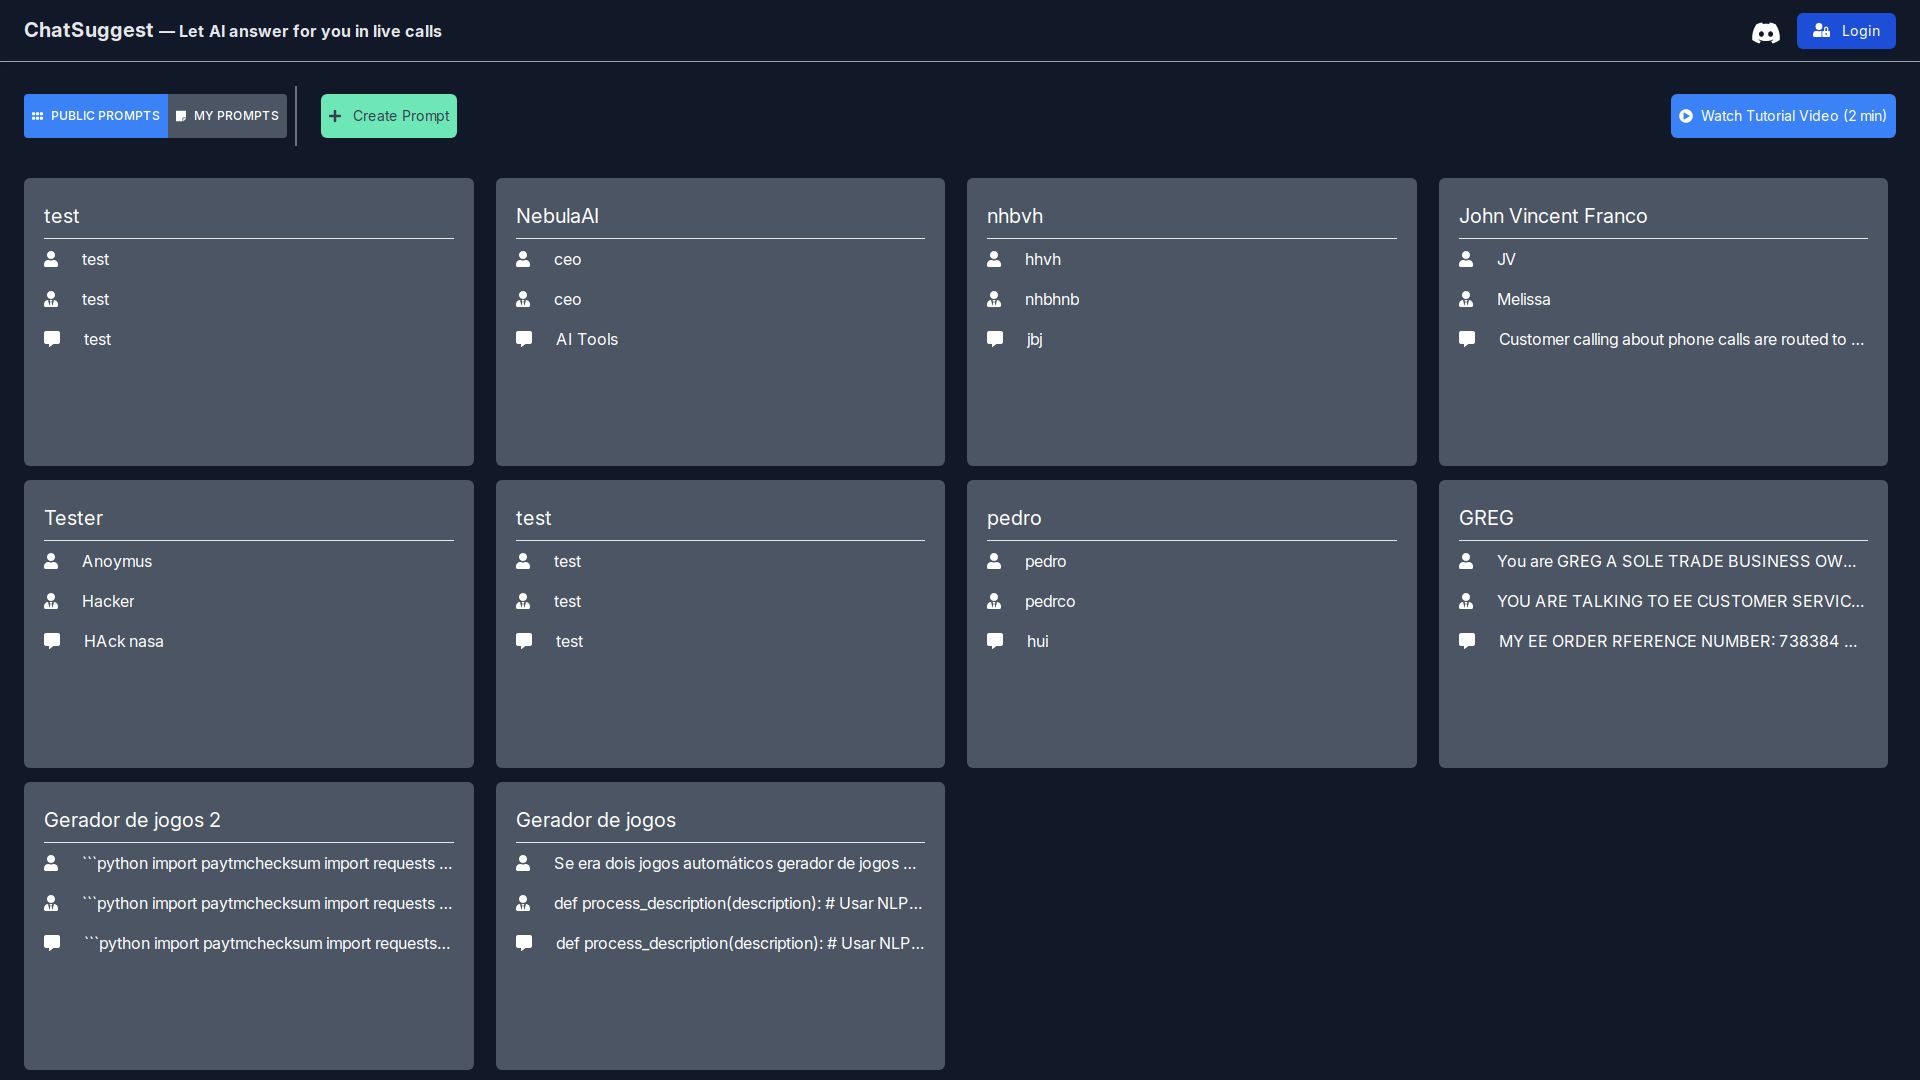Click the "JV" text
Screen dimensions: 1920x1080
coord(1506,259)
